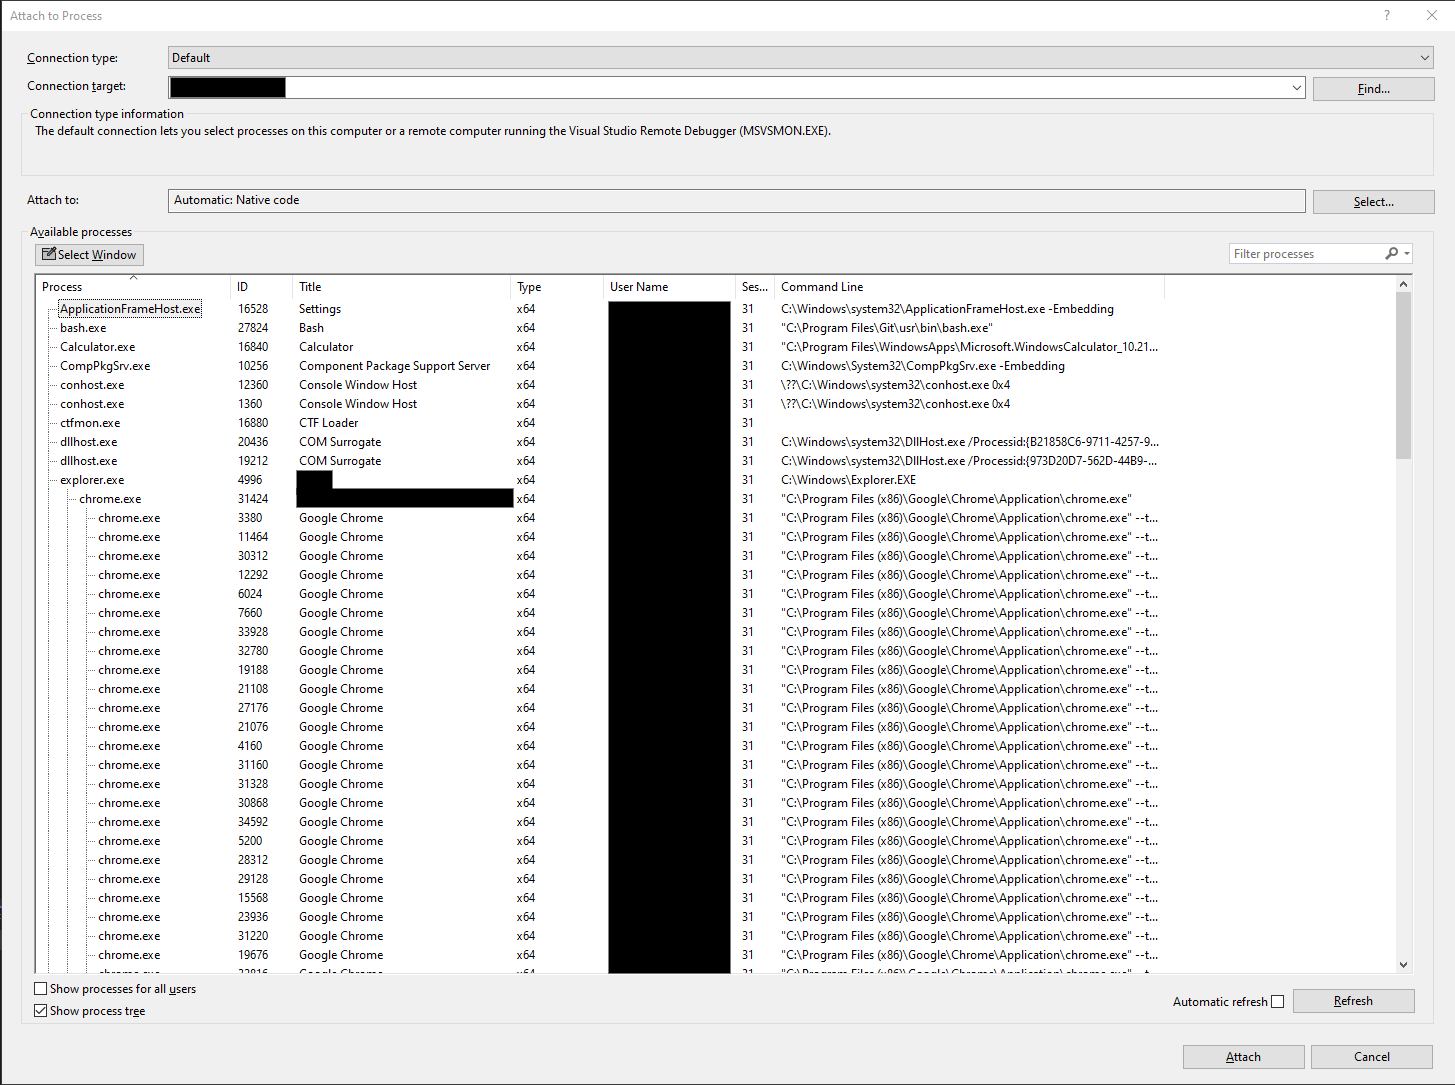The height and width of the screenshot is (1085, 1455).
Task: Select chrome.exe child with ID 19676
Action: click(129, 955)
